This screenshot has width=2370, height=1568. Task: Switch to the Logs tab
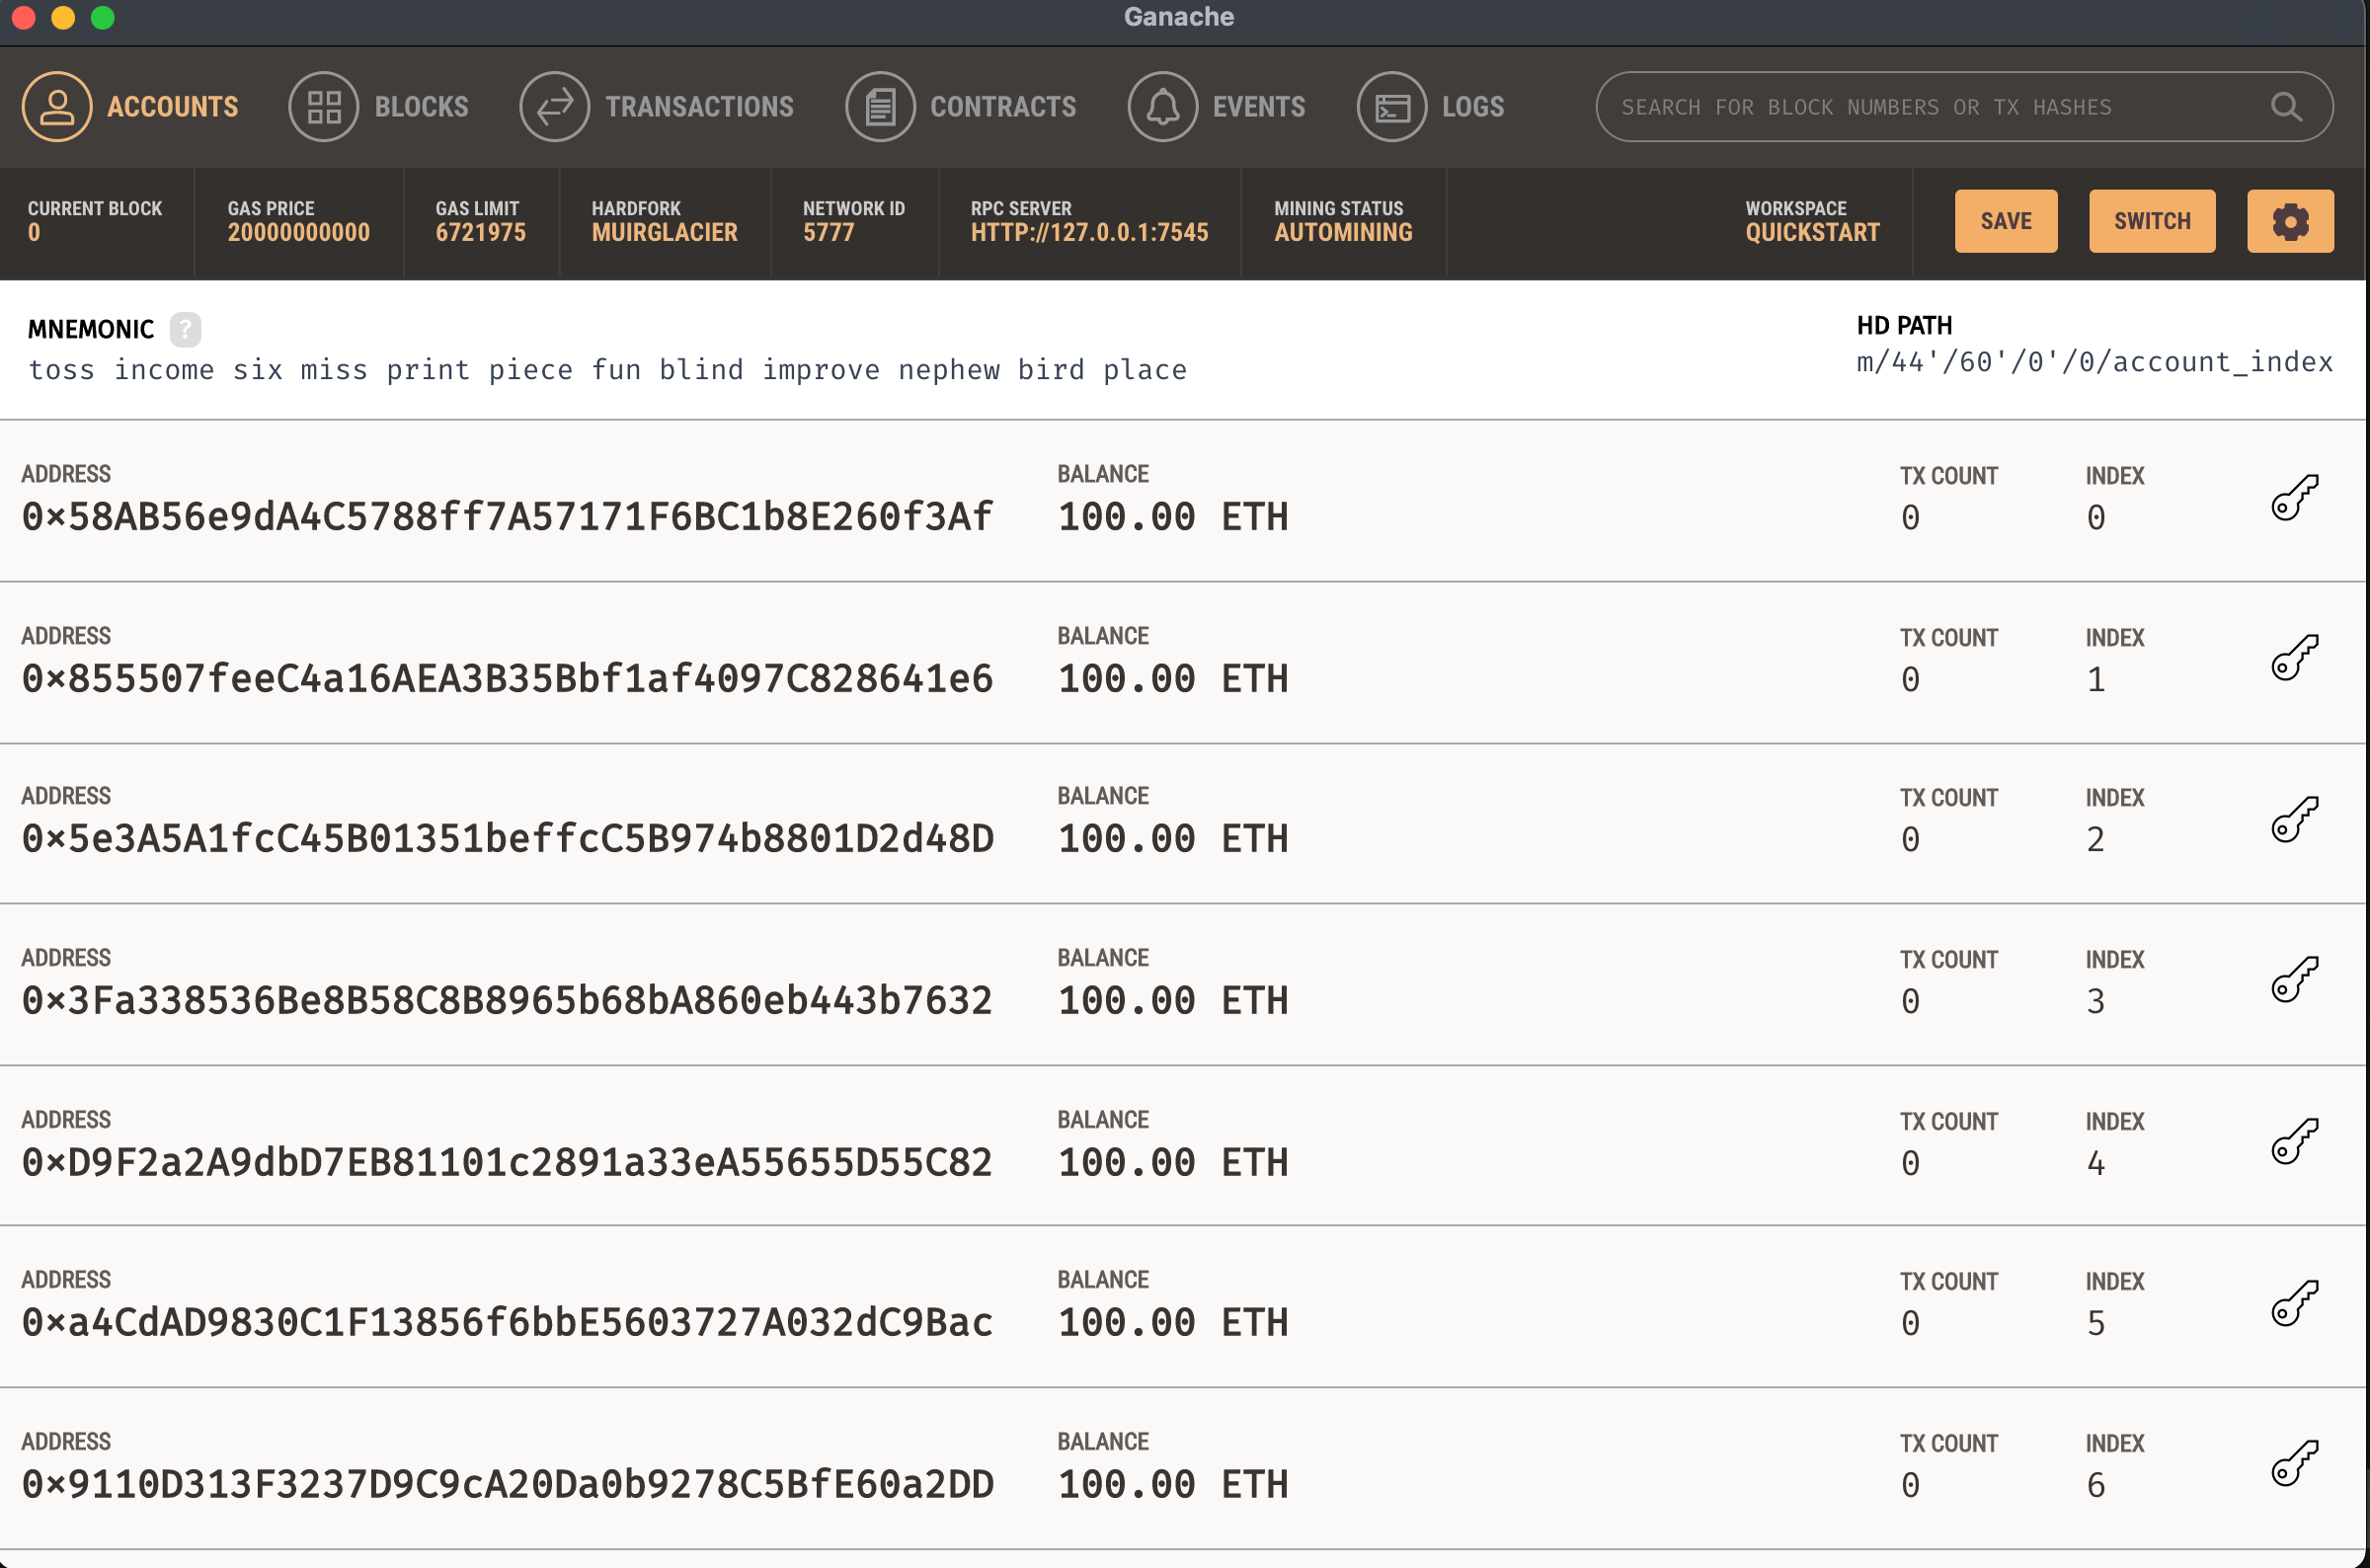(1473, 107)
